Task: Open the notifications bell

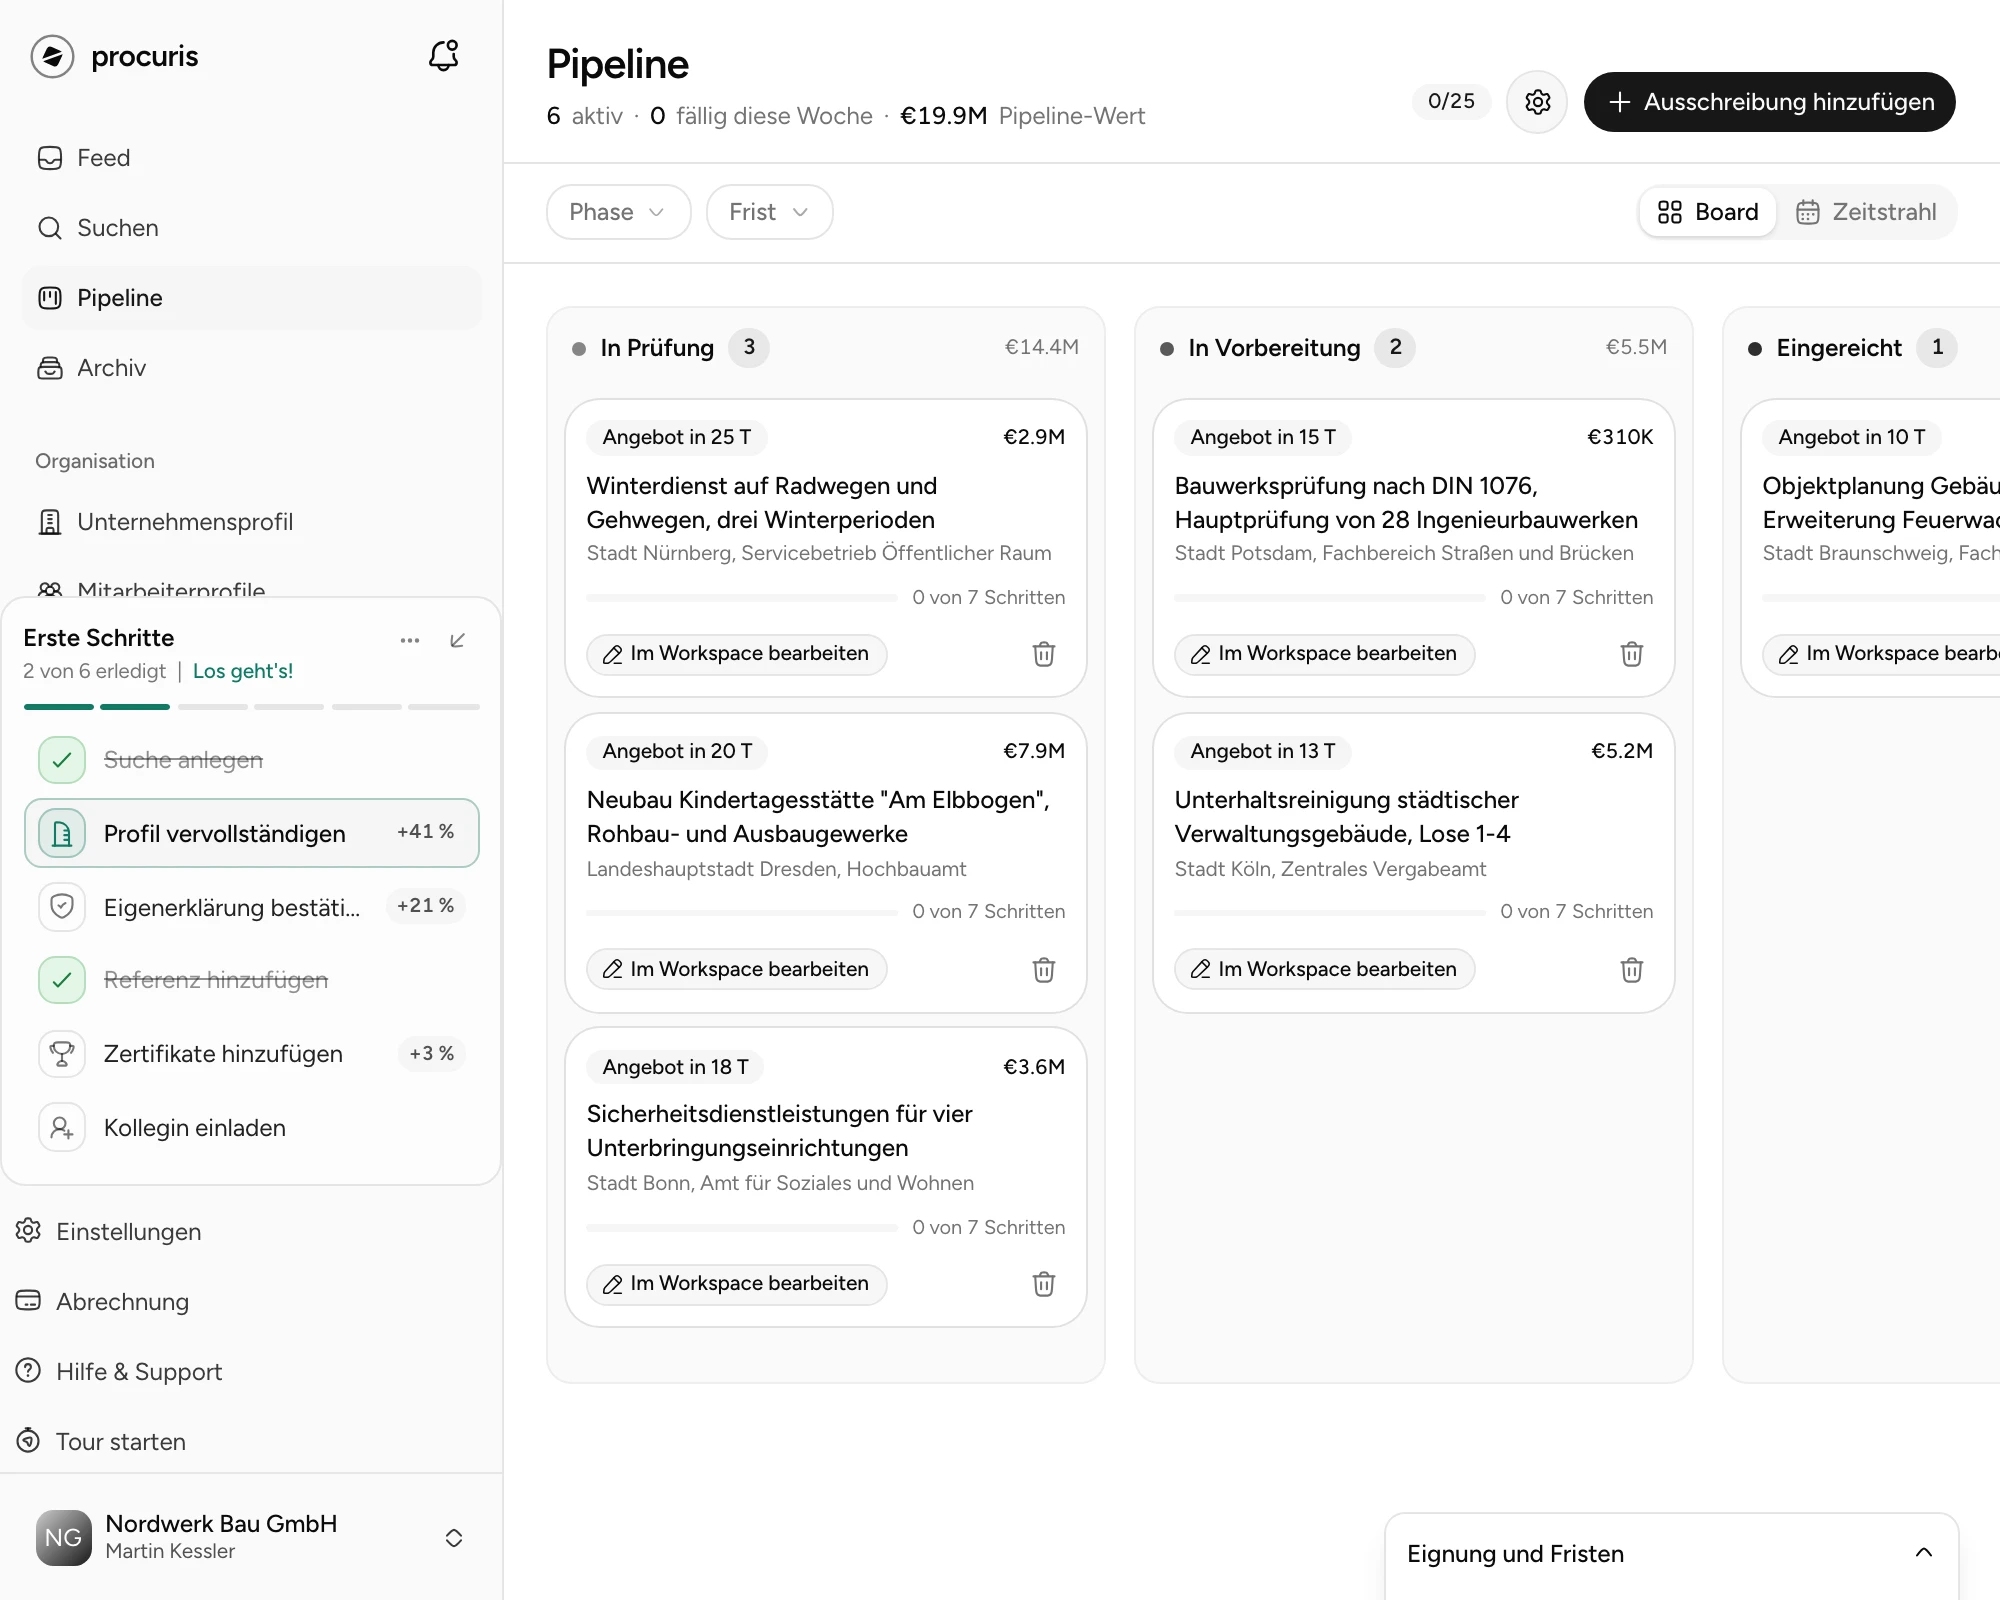Action: [443, 56]
